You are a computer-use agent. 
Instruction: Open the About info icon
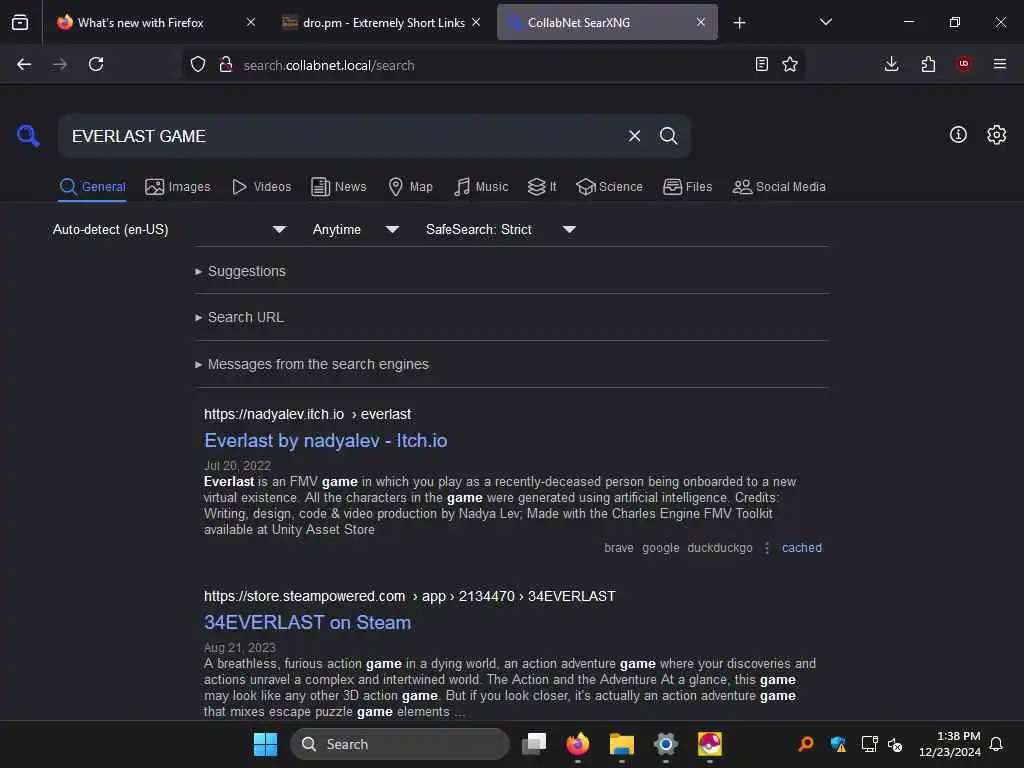click(x=957, y=135)
